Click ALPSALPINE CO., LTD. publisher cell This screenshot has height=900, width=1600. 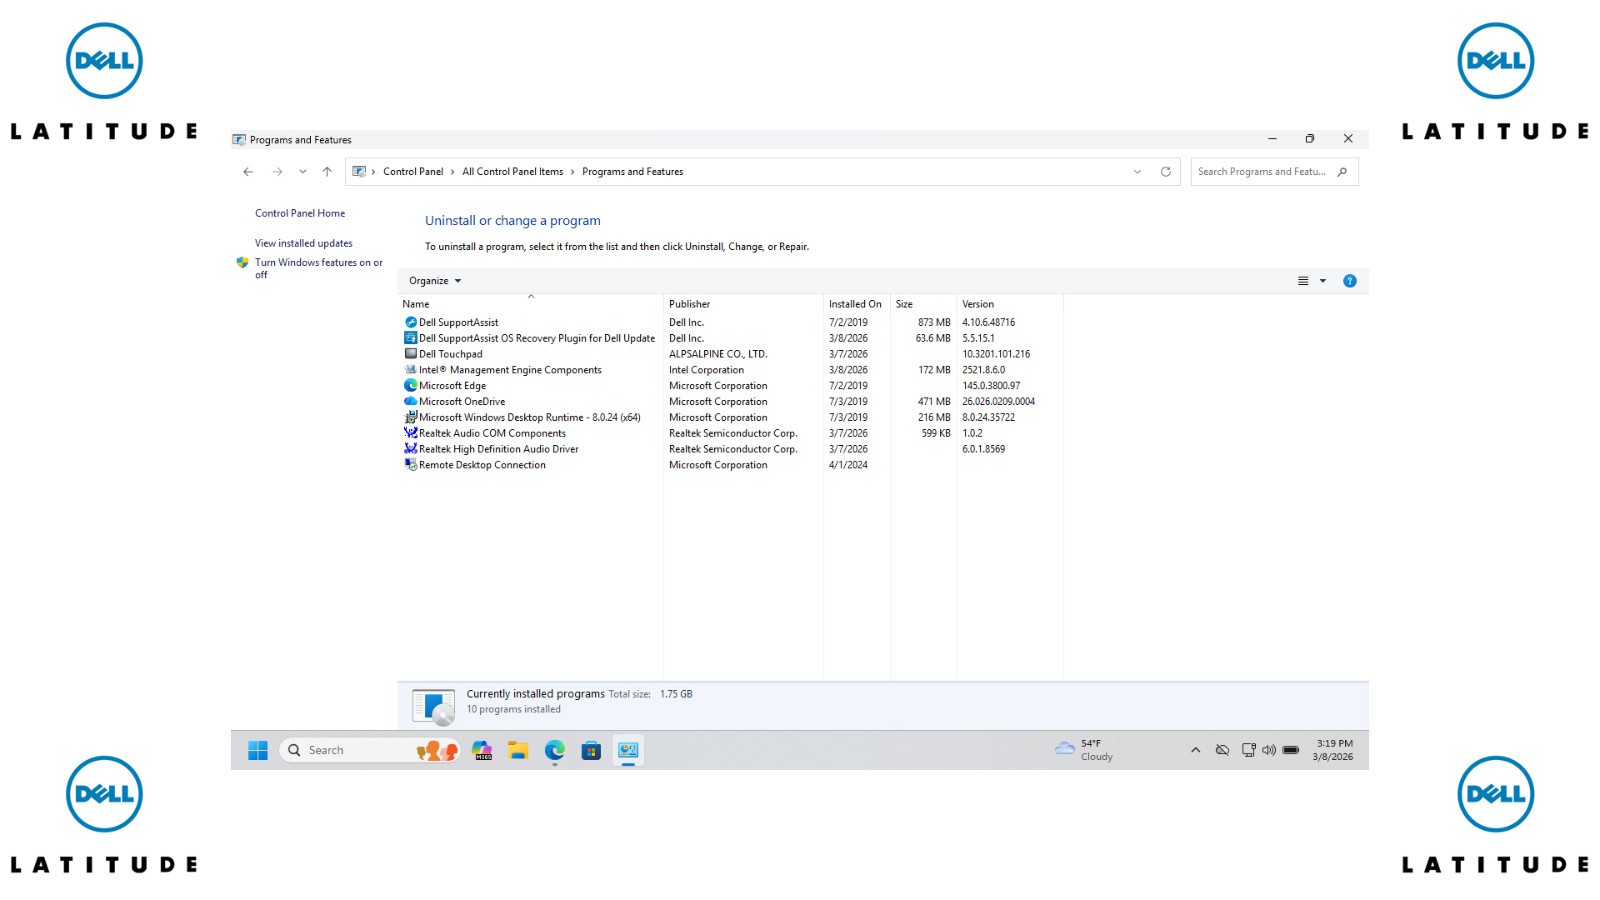click(718, 354)
